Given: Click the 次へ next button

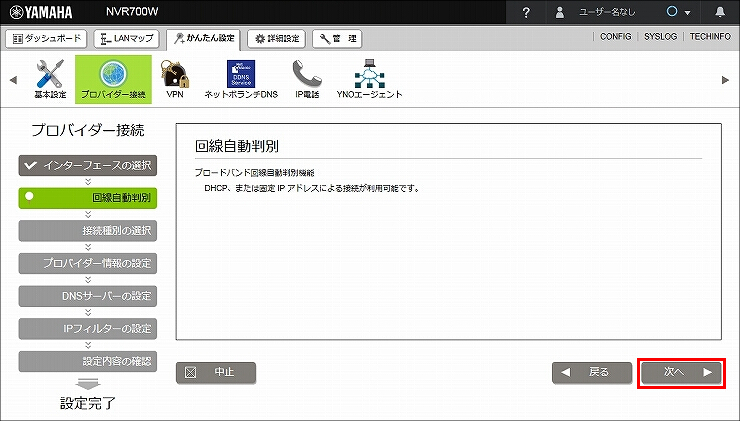Looking at the screenshot, I should 681,372.
